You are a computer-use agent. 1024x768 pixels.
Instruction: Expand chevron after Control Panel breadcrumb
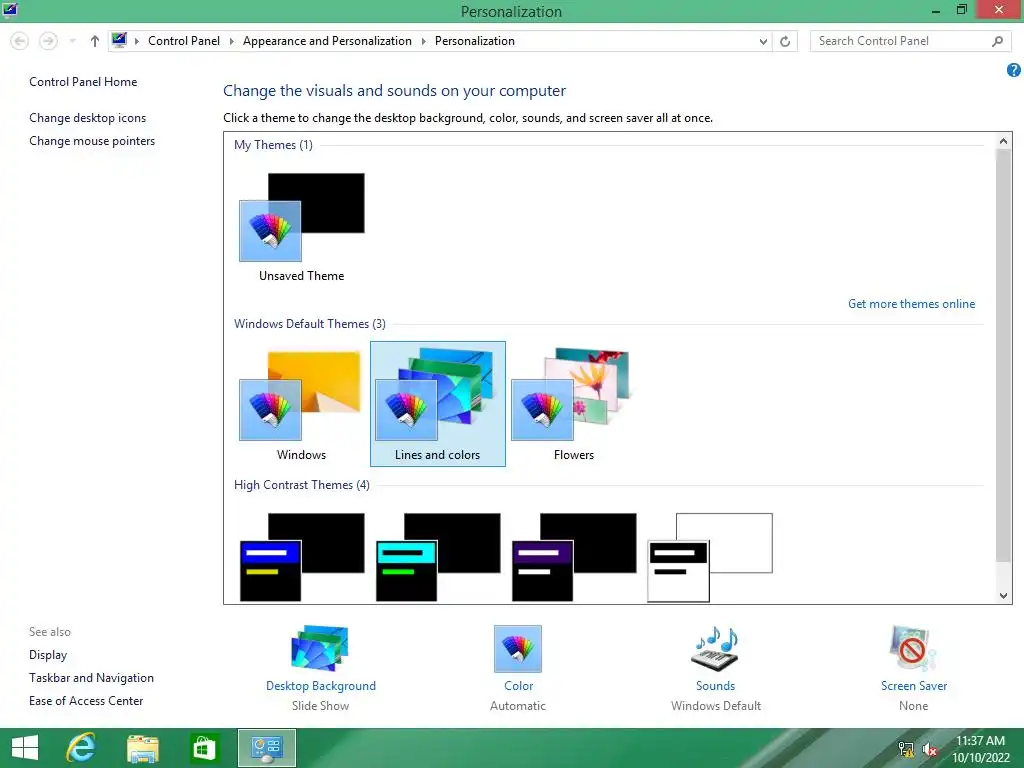(231, 41)
